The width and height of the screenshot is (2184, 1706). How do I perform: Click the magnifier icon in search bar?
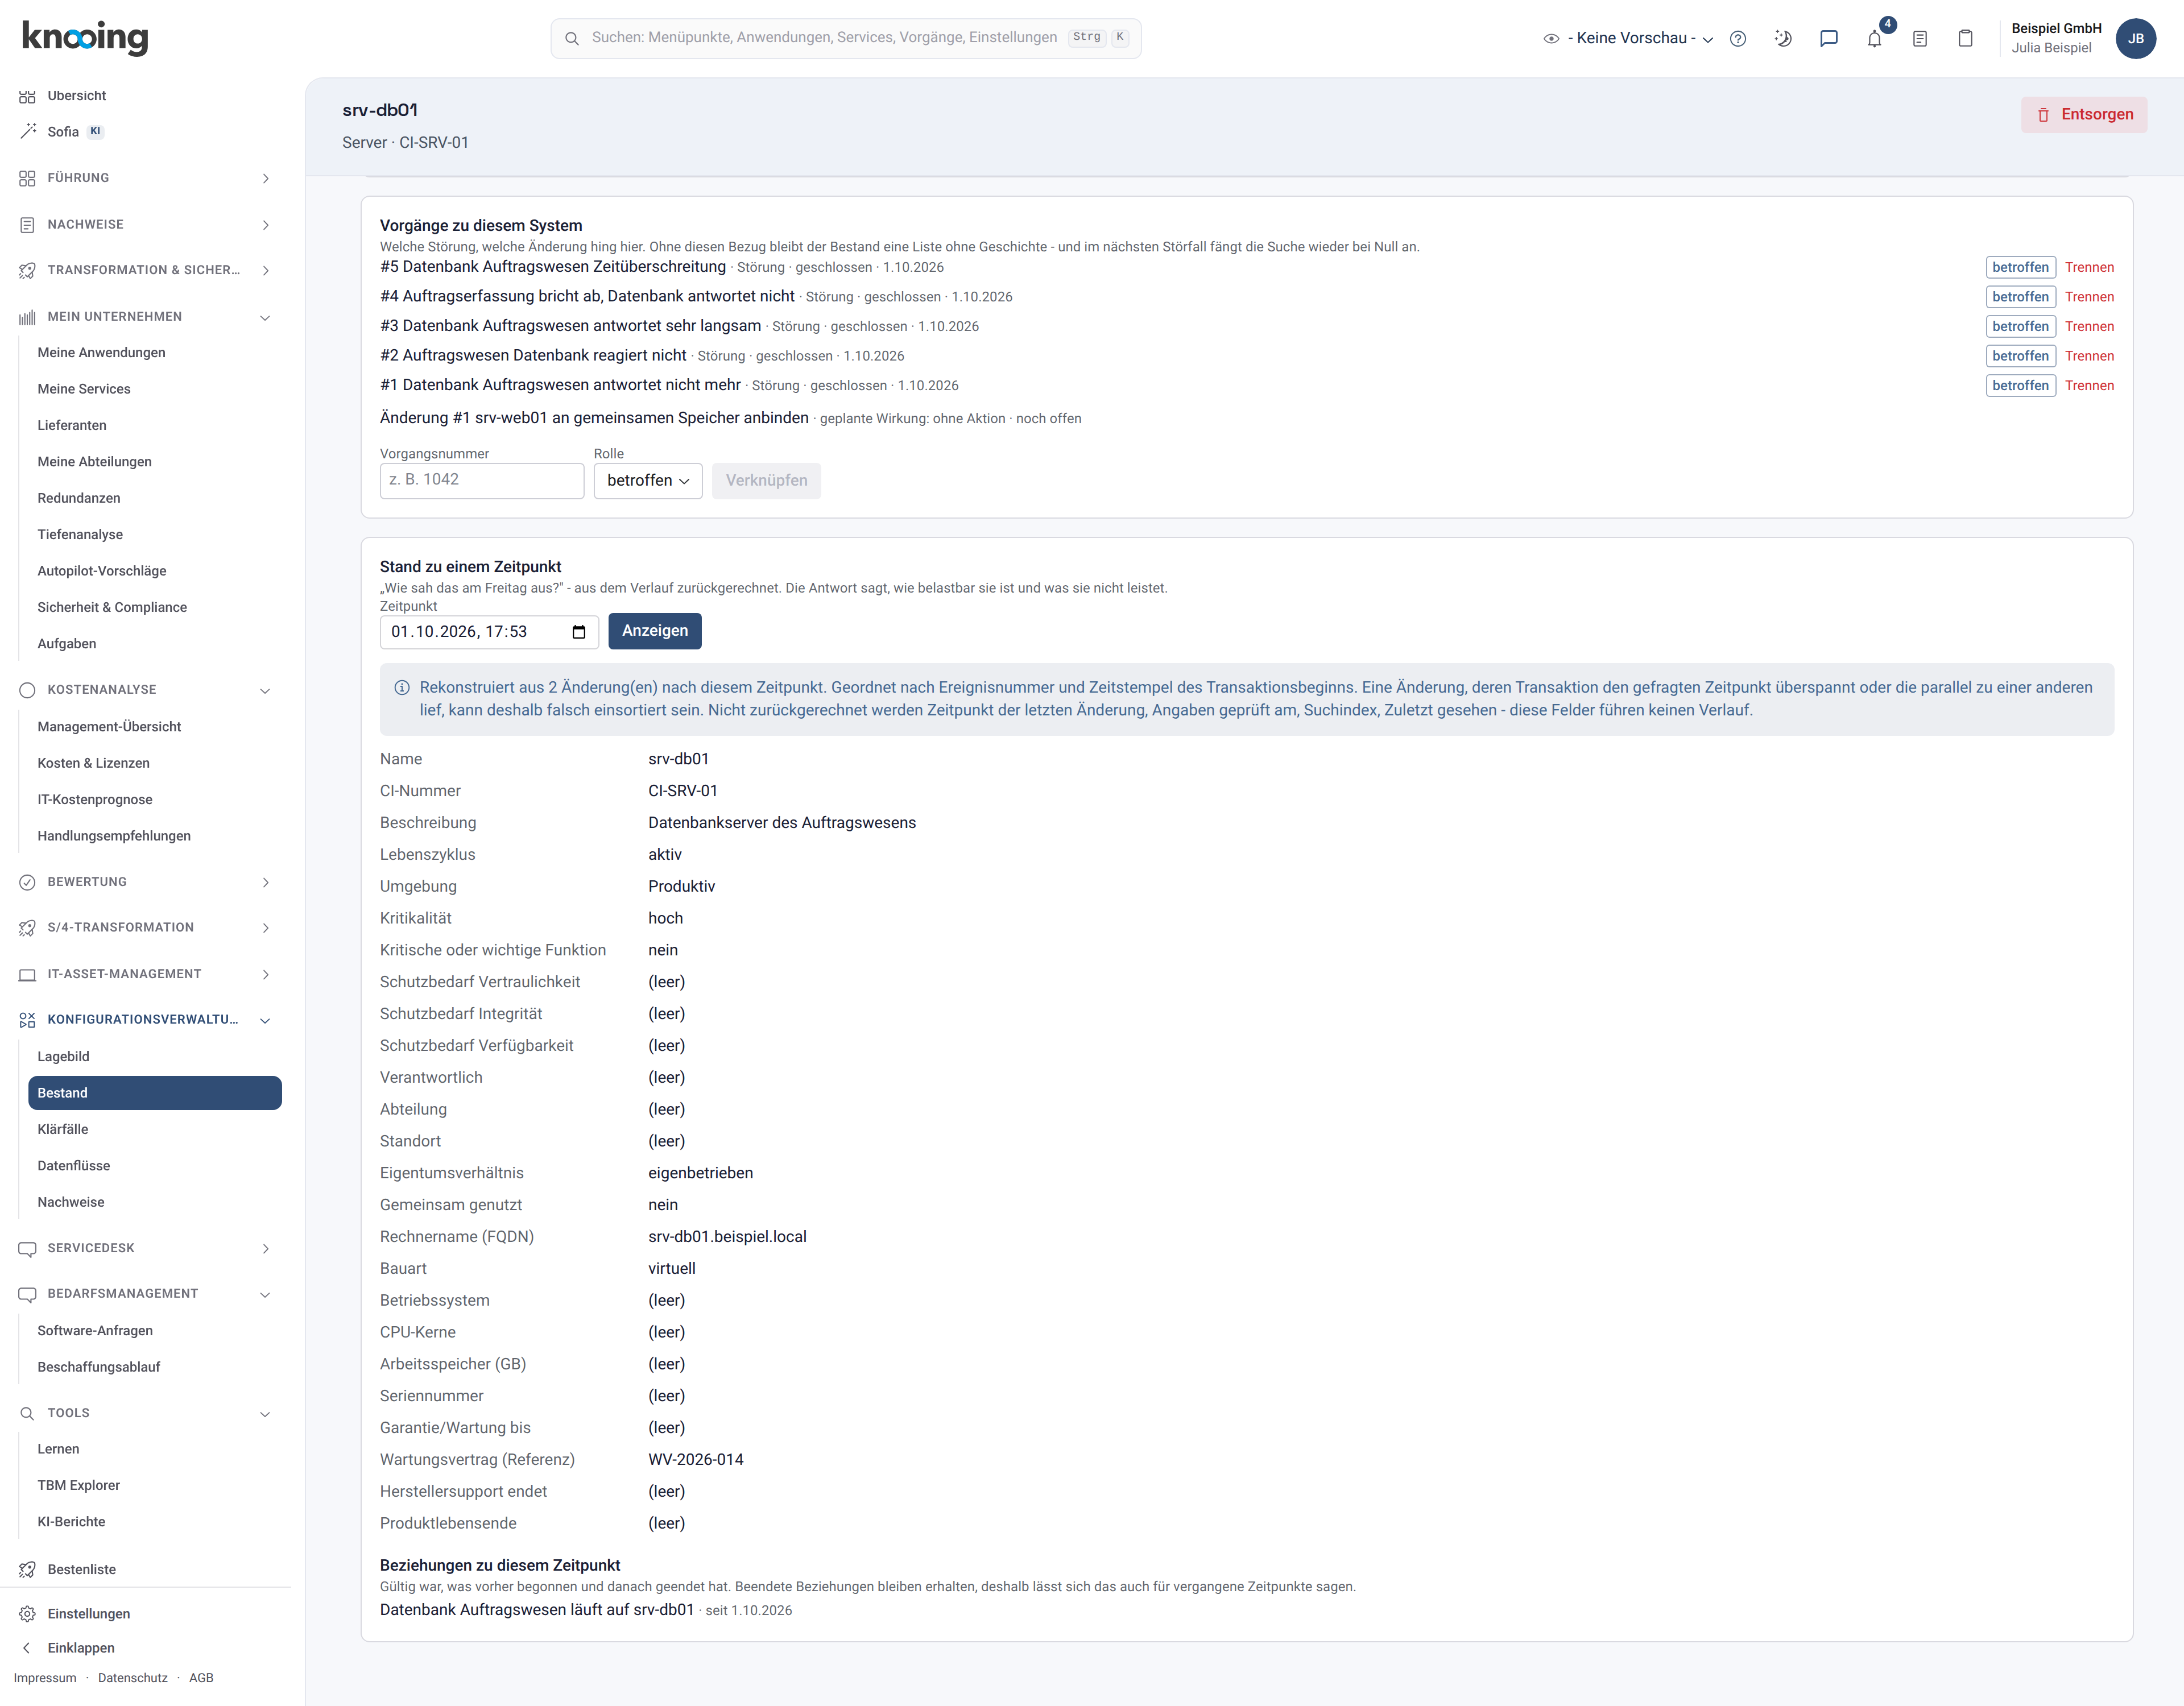[x=572, y=38]
